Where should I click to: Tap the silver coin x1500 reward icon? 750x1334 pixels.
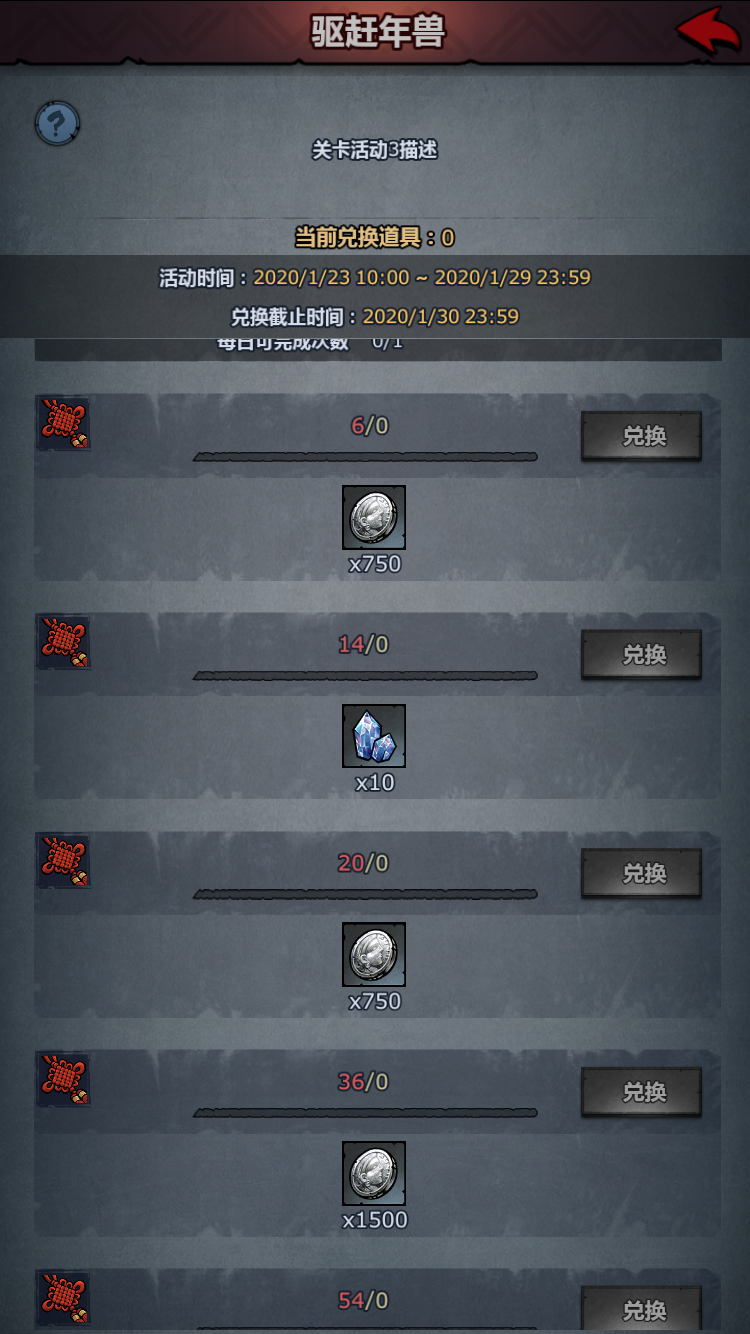pyautogui.click(x=374, y=1174)
